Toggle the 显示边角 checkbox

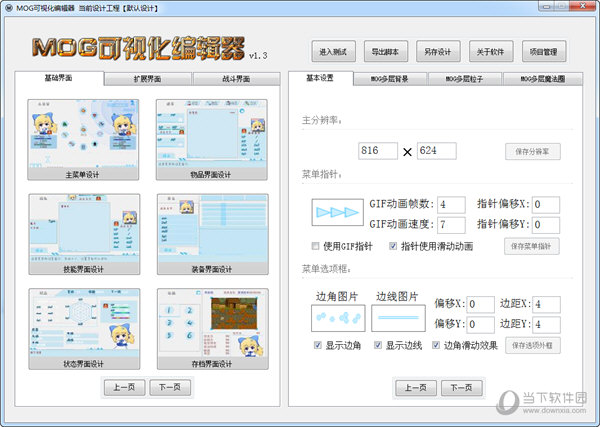[318, 345]
